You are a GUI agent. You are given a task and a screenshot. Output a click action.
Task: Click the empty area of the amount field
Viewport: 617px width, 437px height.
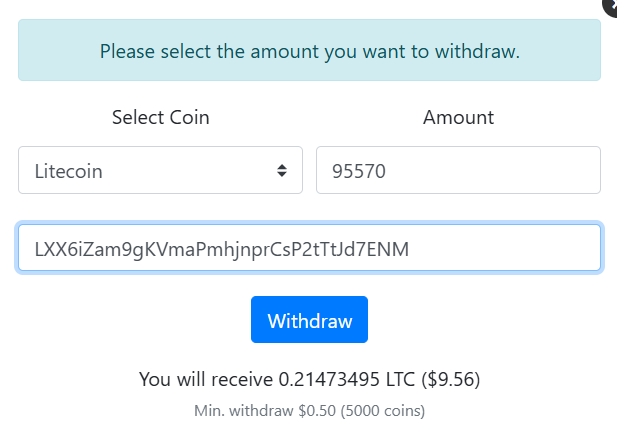[x=492, y=170]
